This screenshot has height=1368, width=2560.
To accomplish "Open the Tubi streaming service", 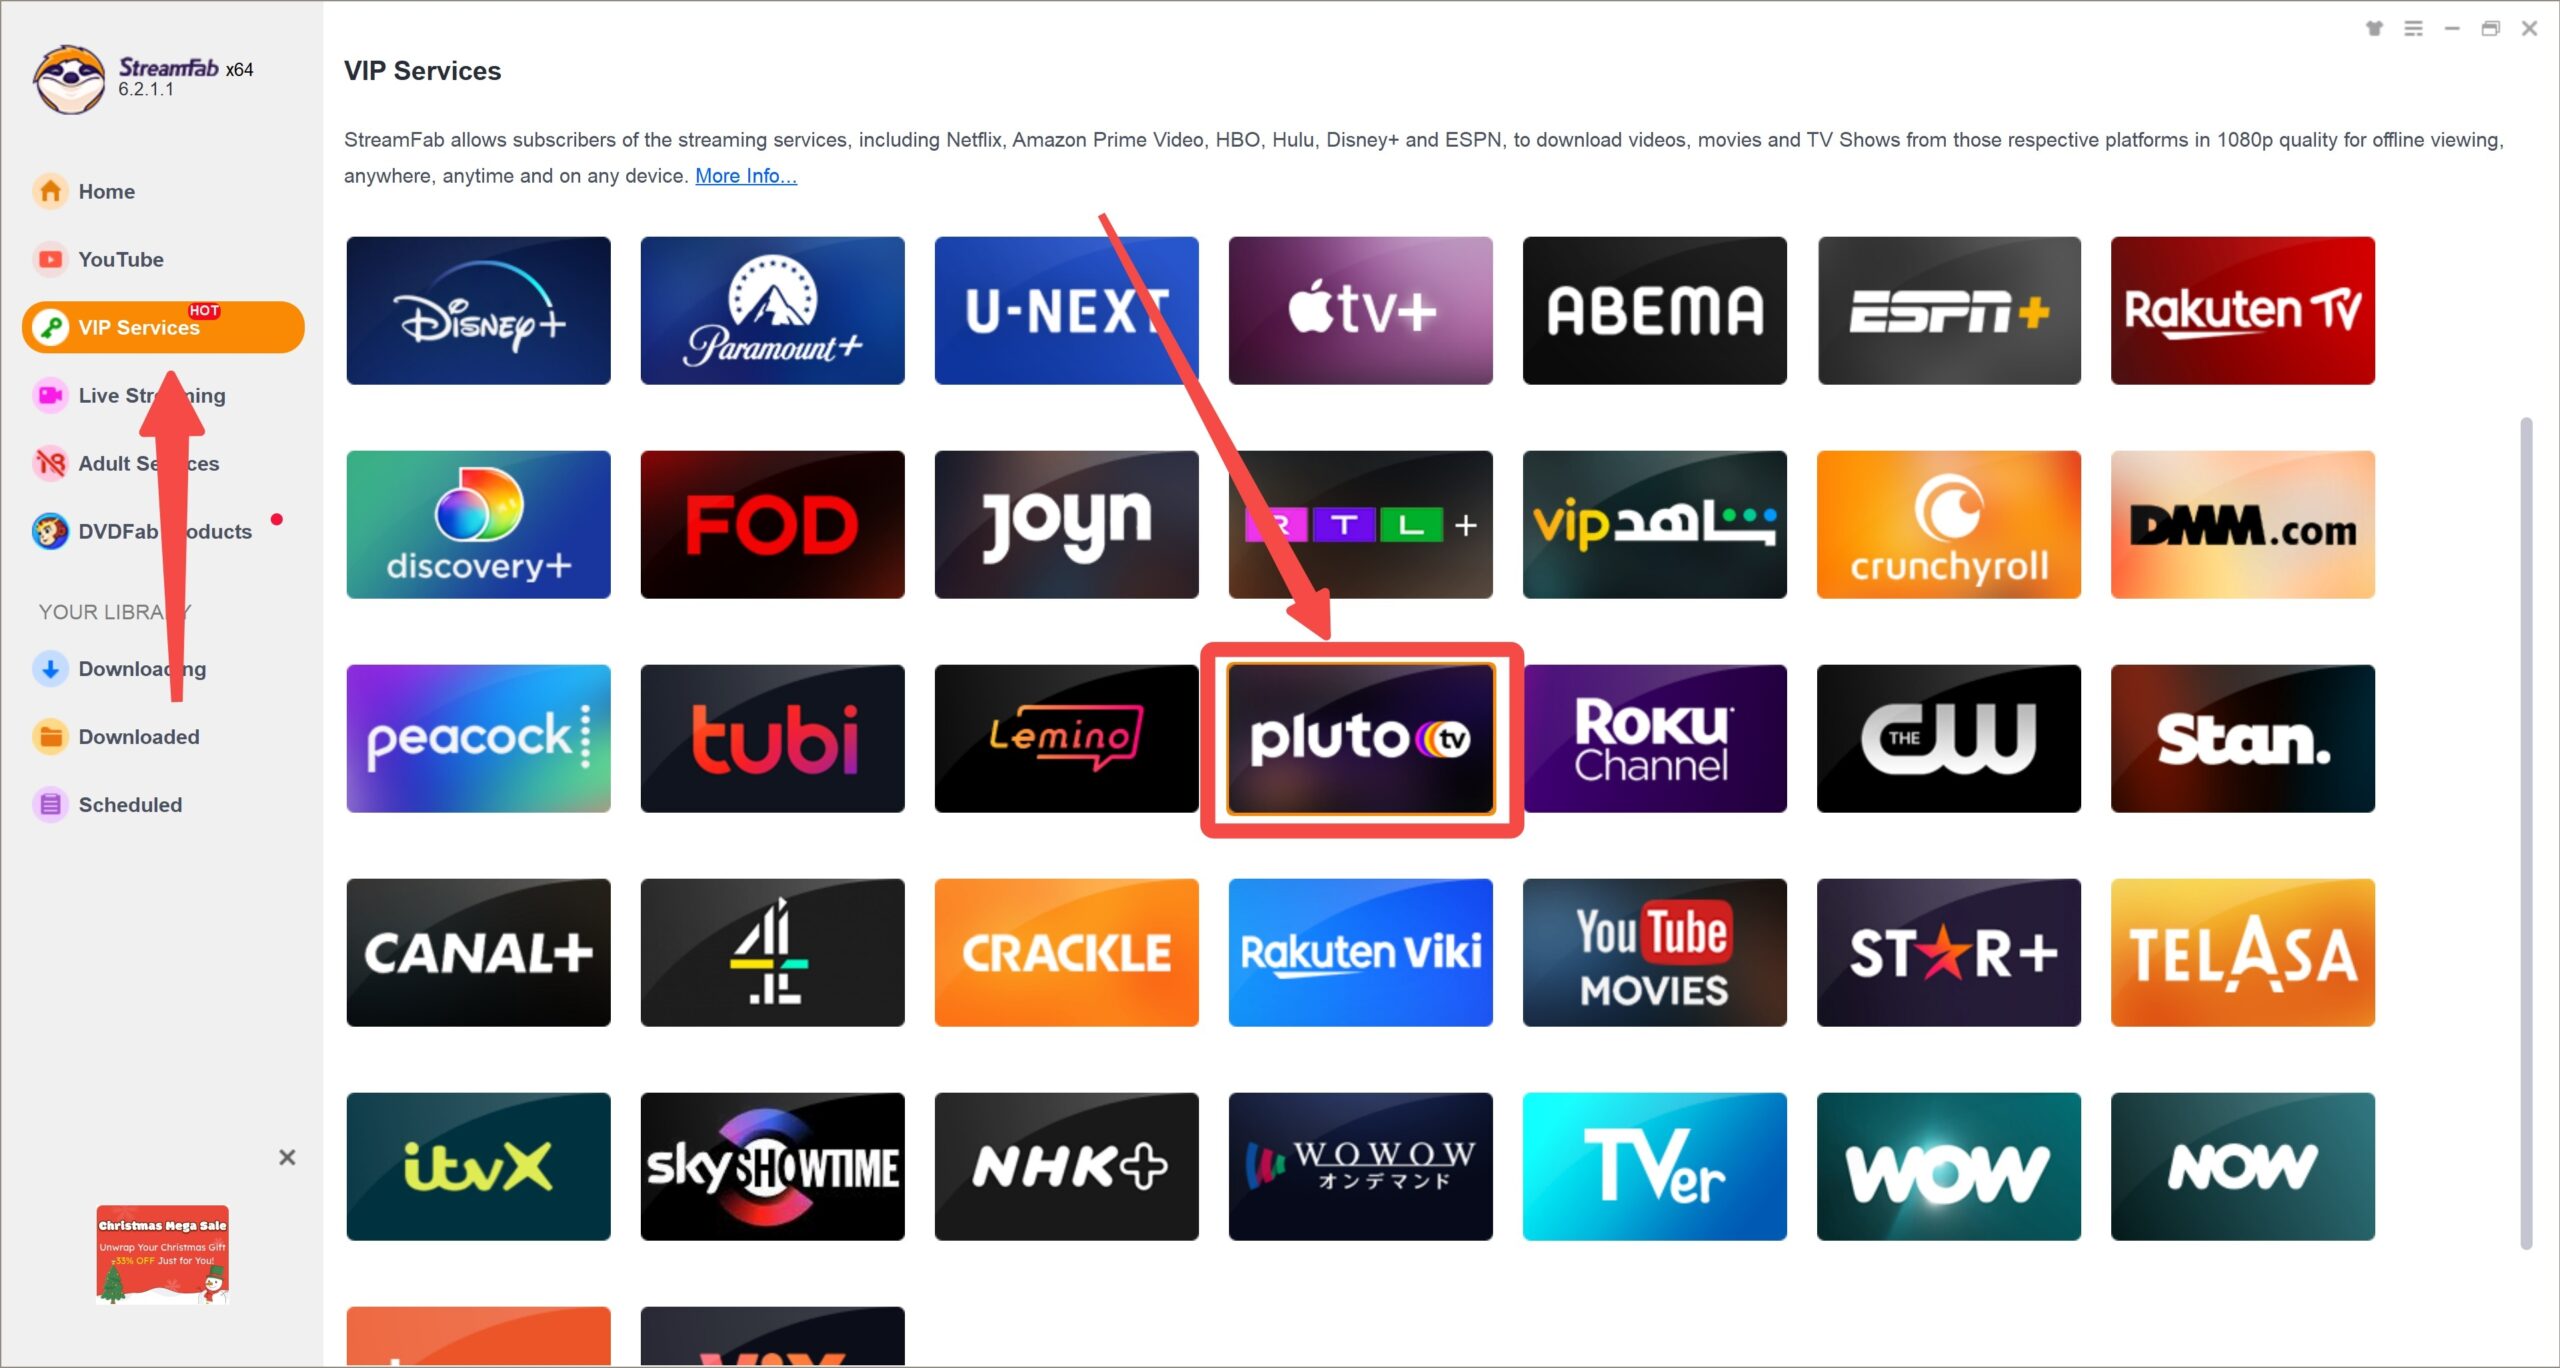I will (x=772, y=738).
